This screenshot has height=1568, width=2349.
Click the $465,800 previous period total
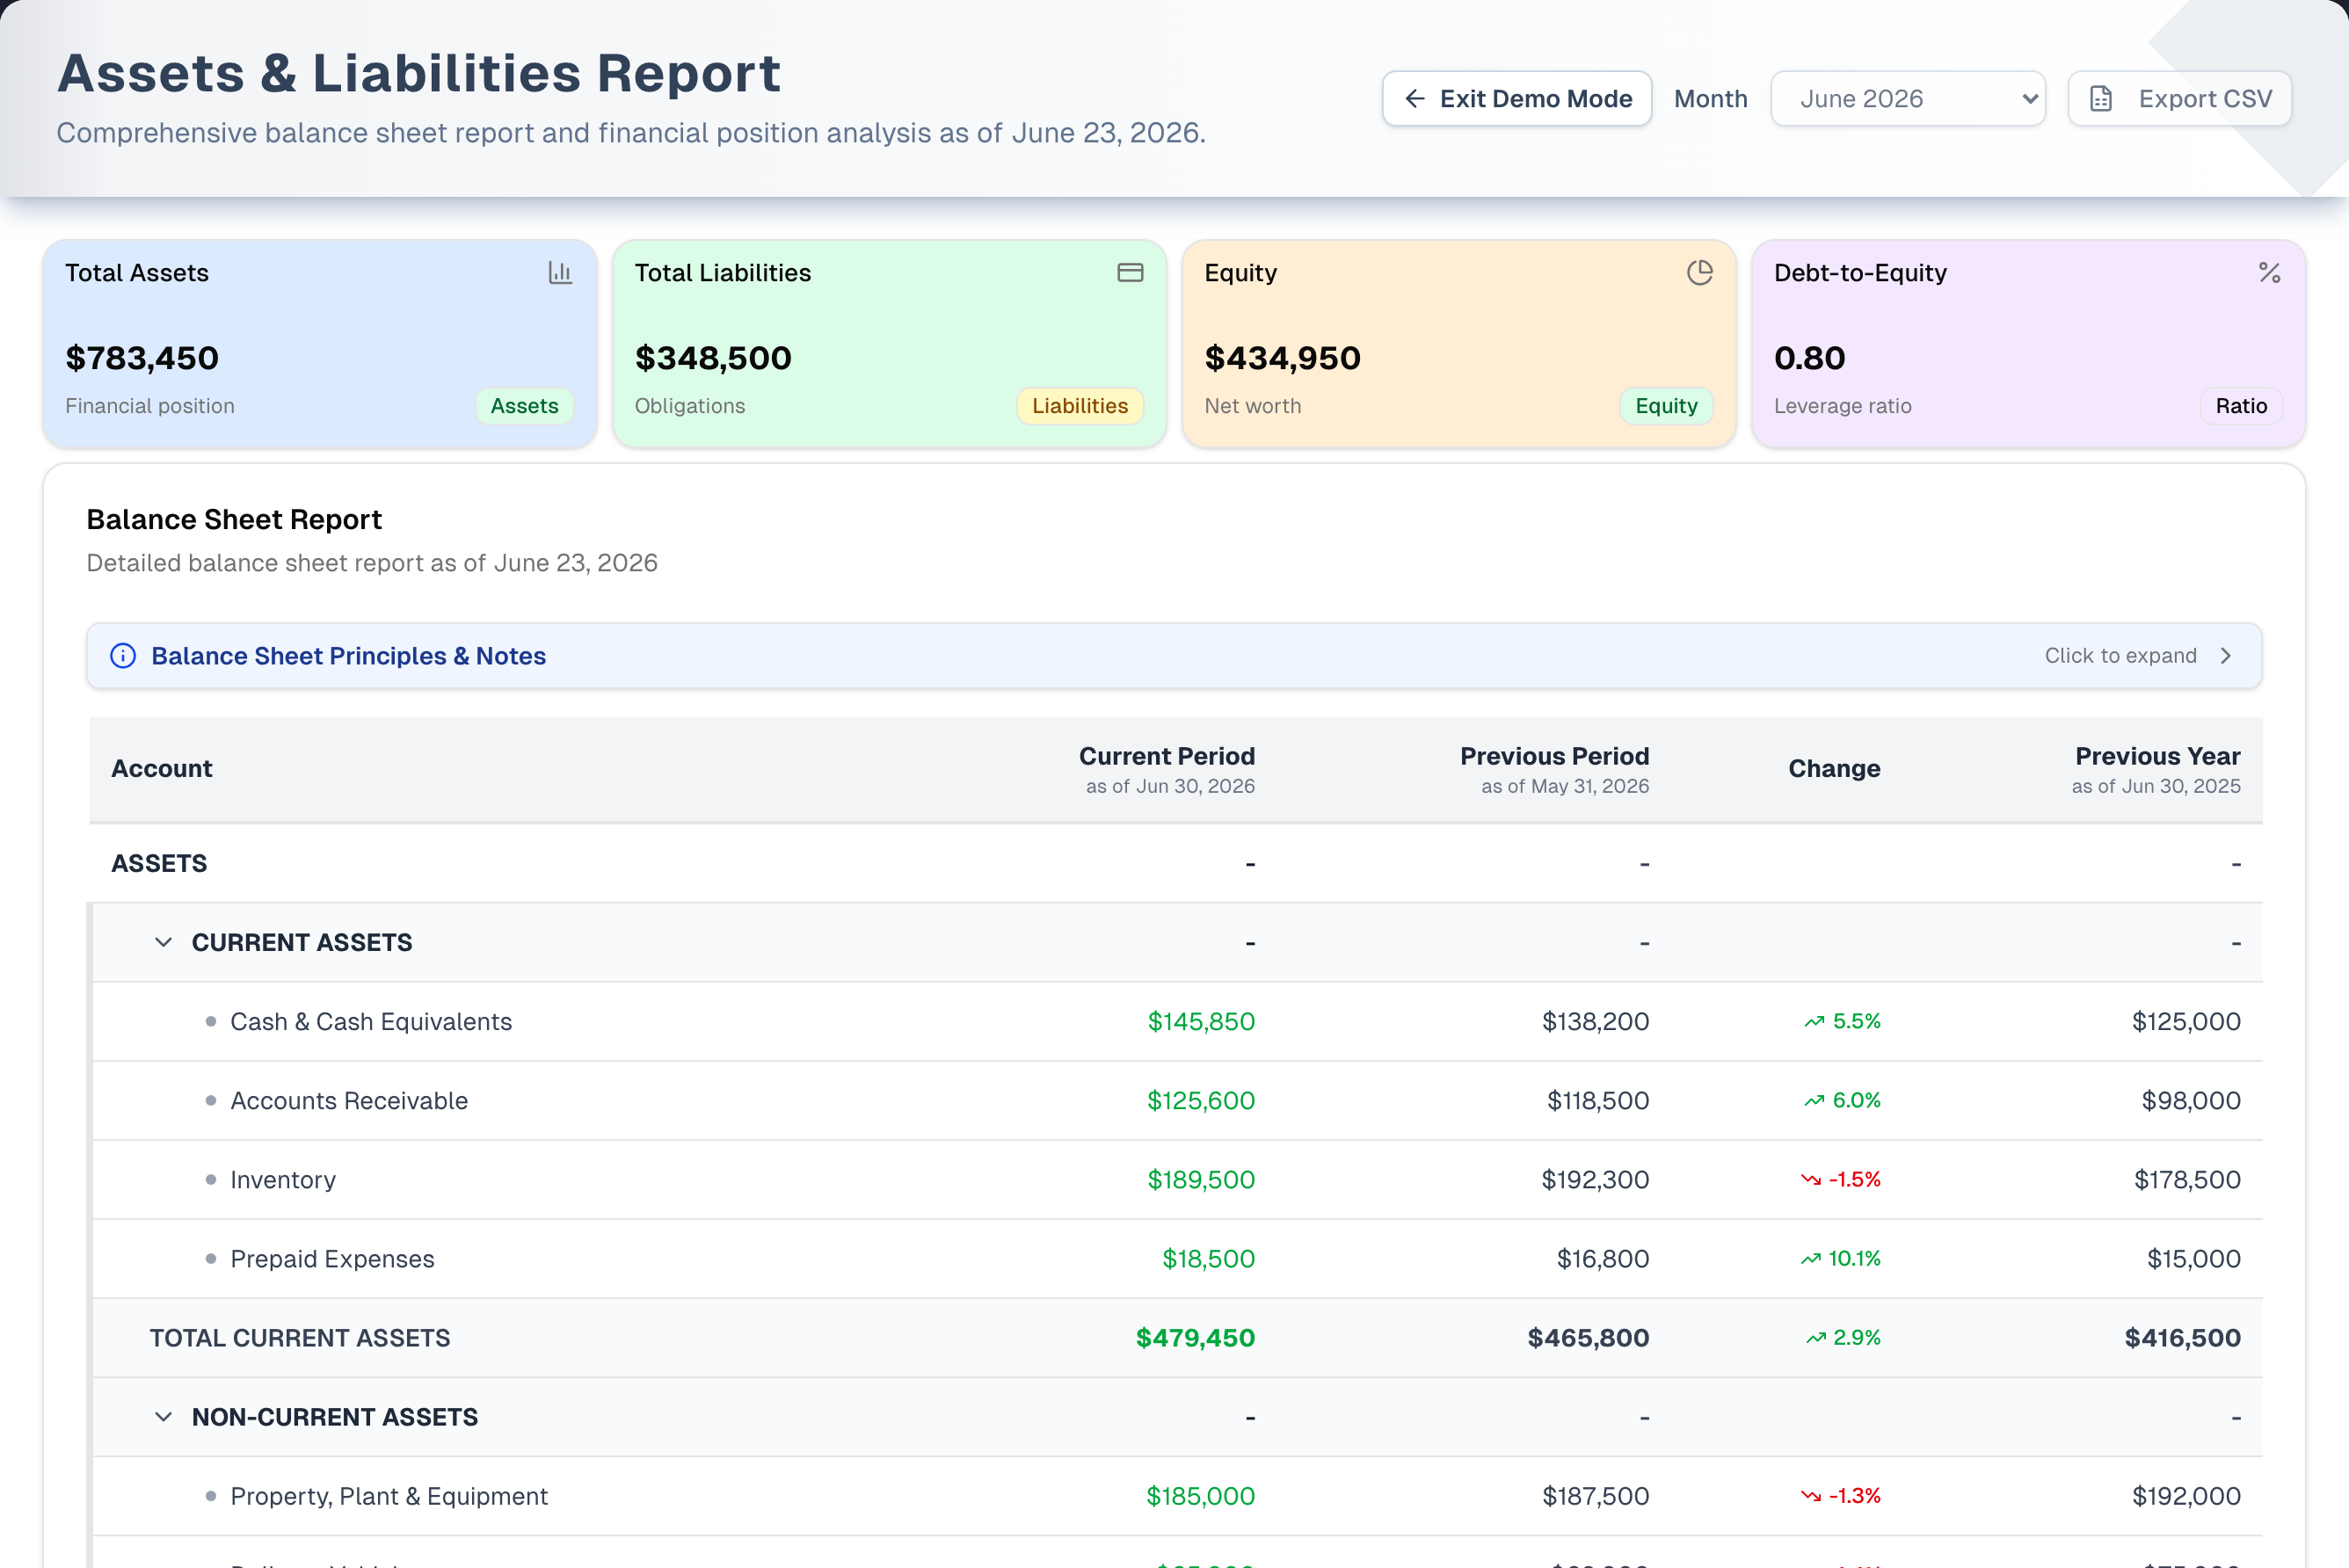[1588, 1337]
